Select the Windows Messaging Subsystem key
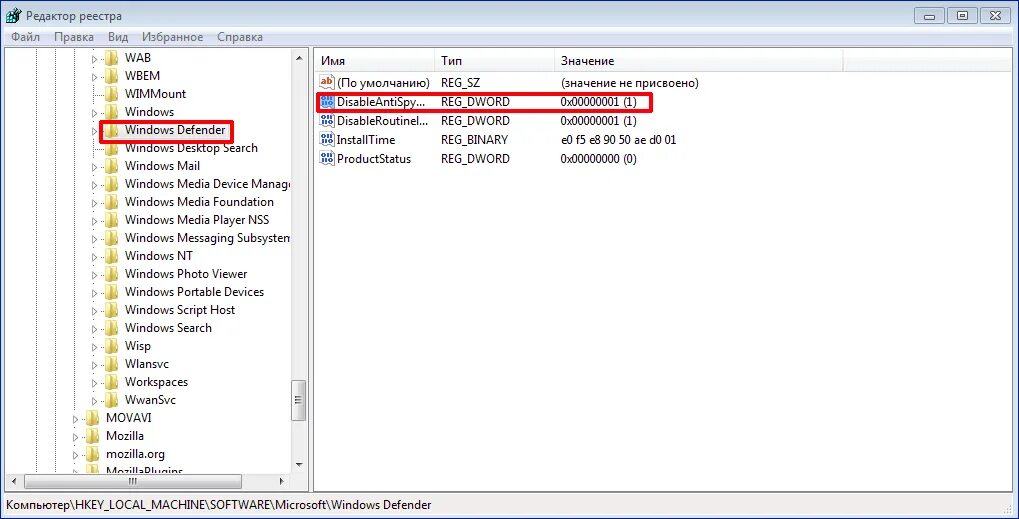Viewport: 1019px width, 519px height. pyautogui.click(x=207, y=238)
